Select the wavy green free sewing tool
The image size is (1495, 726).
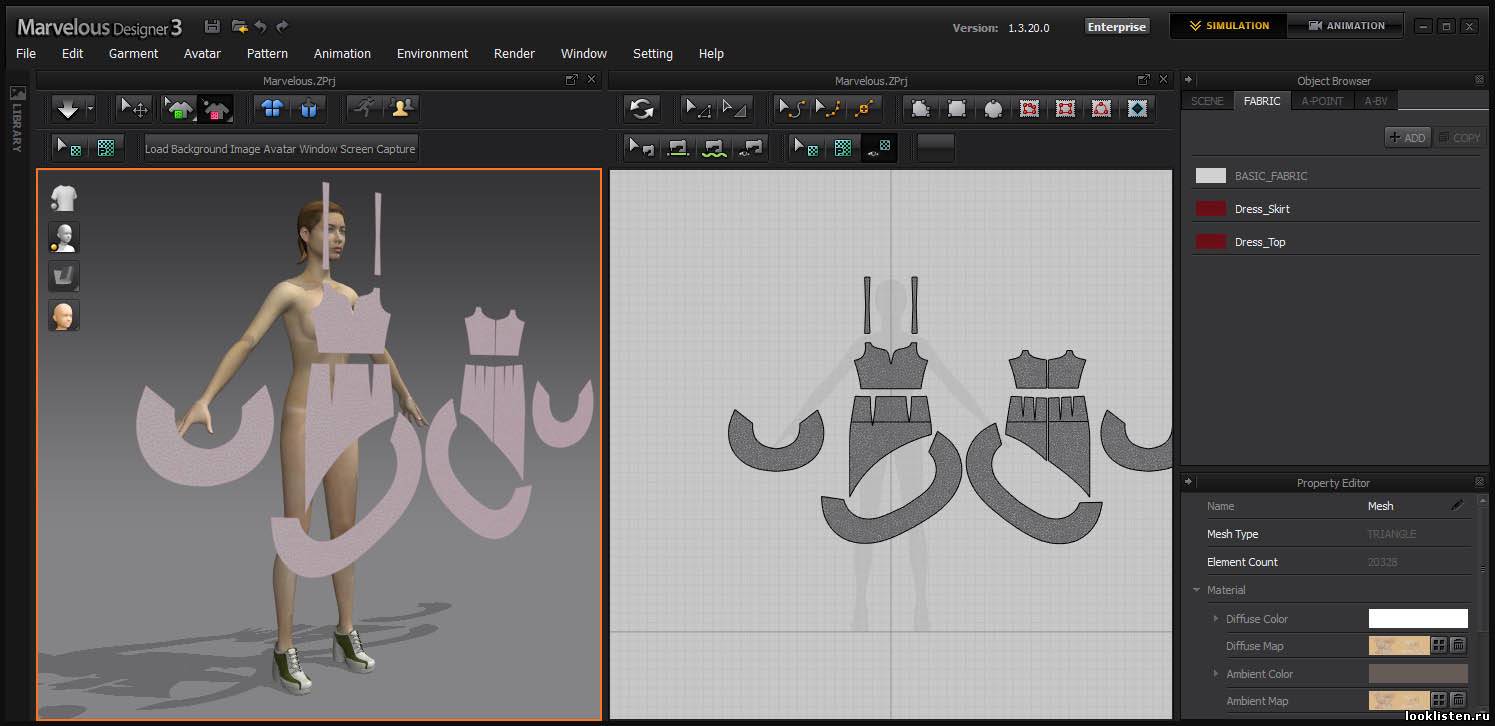coord(714,148)
